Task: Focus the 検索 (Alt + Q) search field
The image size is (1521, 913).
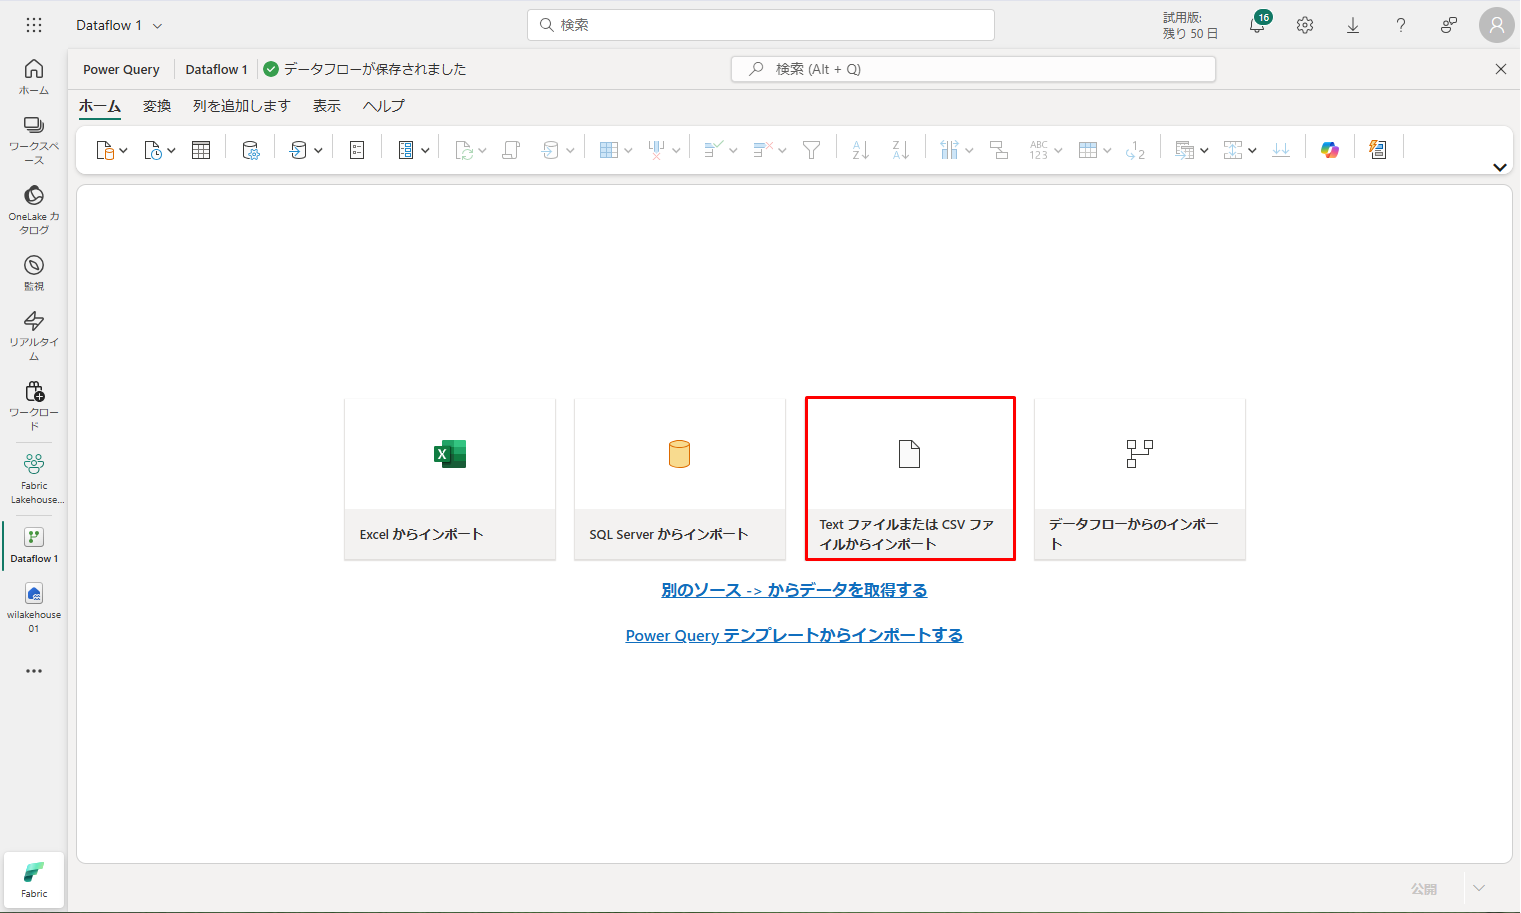Action: click(974, 69)
